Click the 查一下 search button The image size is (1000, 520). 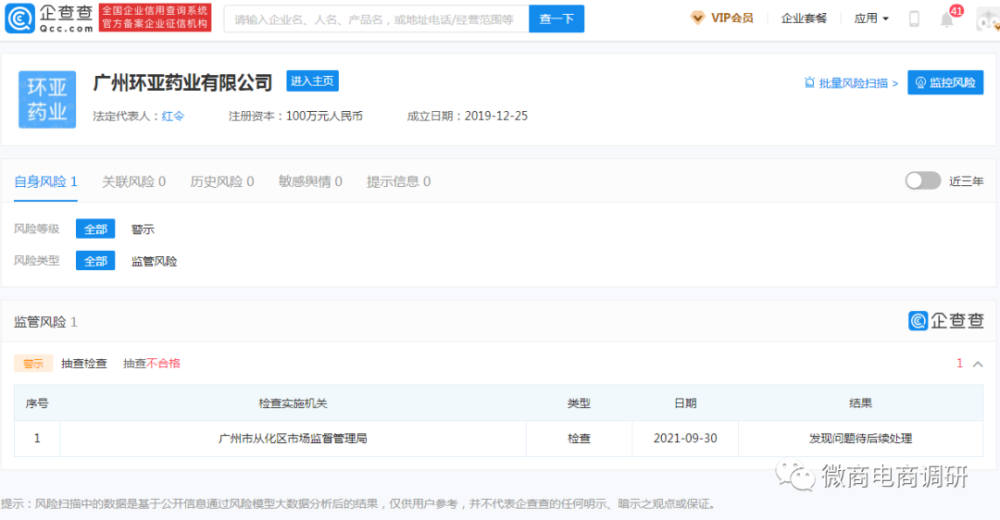[x=556, y=19]
